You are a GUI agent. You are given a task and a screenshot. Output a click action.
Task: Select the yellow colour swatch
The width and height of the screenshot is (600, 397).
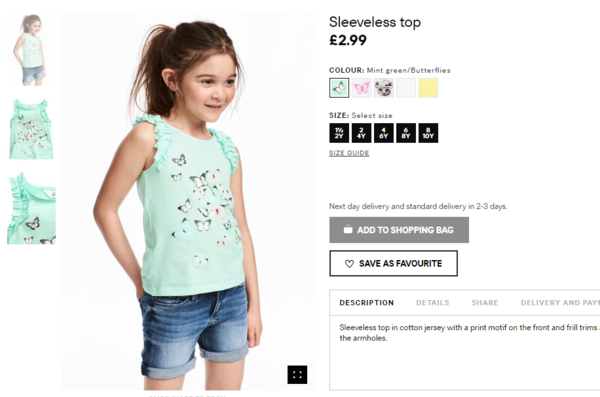(x=428, y=88)
